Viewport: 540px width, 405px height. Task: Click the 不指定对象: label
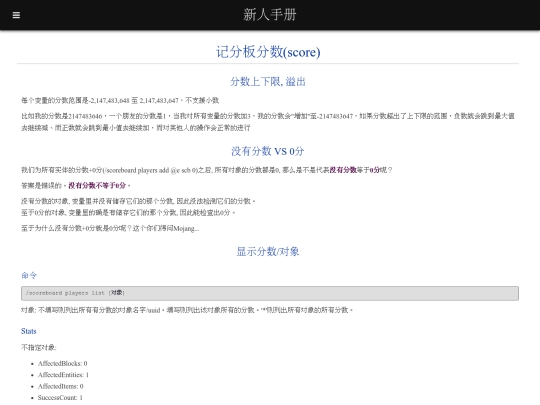(x=39, y=347)
